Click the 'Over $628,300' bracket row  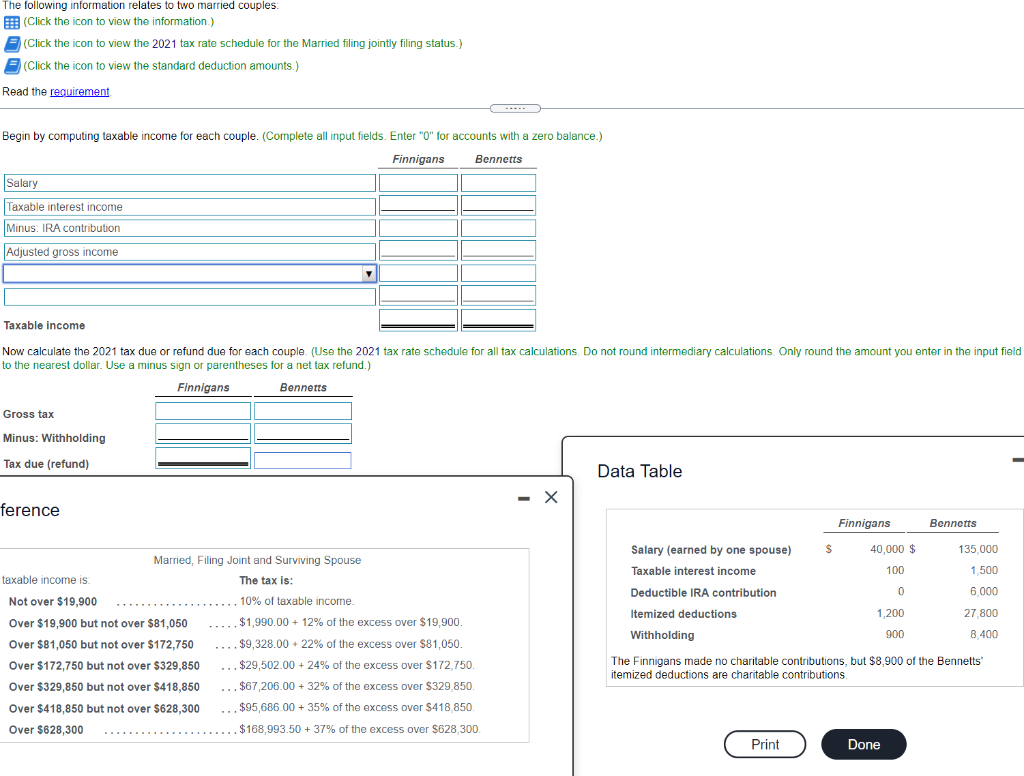245,730
